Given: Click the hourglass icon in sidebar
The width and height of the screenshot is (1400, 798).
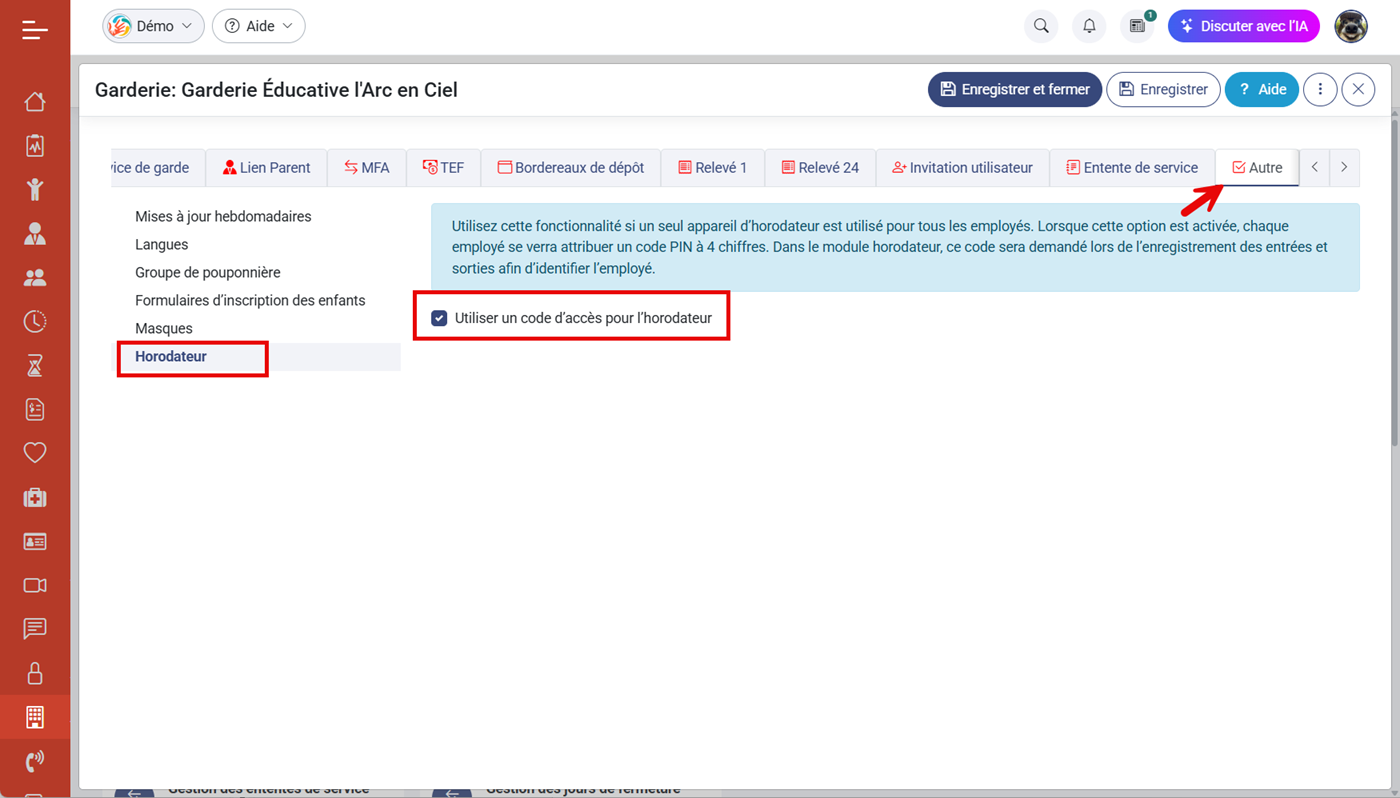Looking at the screenshot, I should click(35, 366).
